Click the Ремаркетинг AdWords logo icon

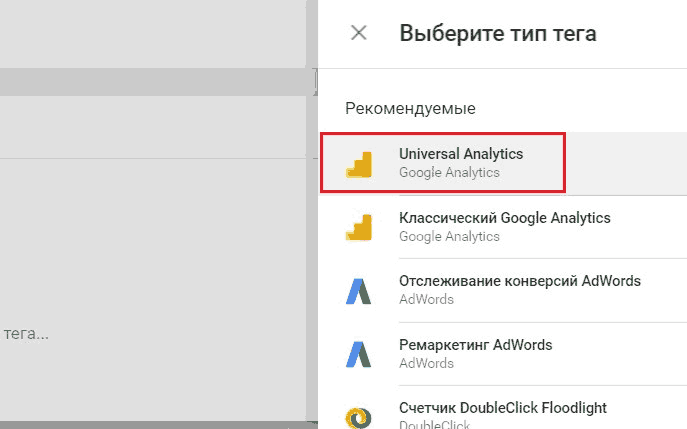click(x=359, y=354)
